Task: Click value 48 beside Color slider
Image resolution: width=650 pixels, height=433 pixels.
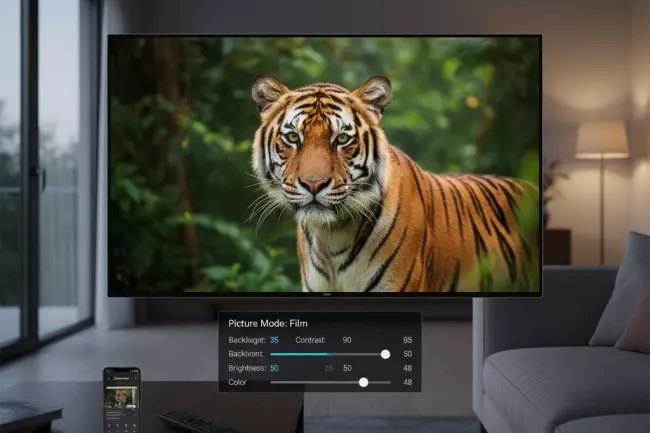Action: pos(407,382)
